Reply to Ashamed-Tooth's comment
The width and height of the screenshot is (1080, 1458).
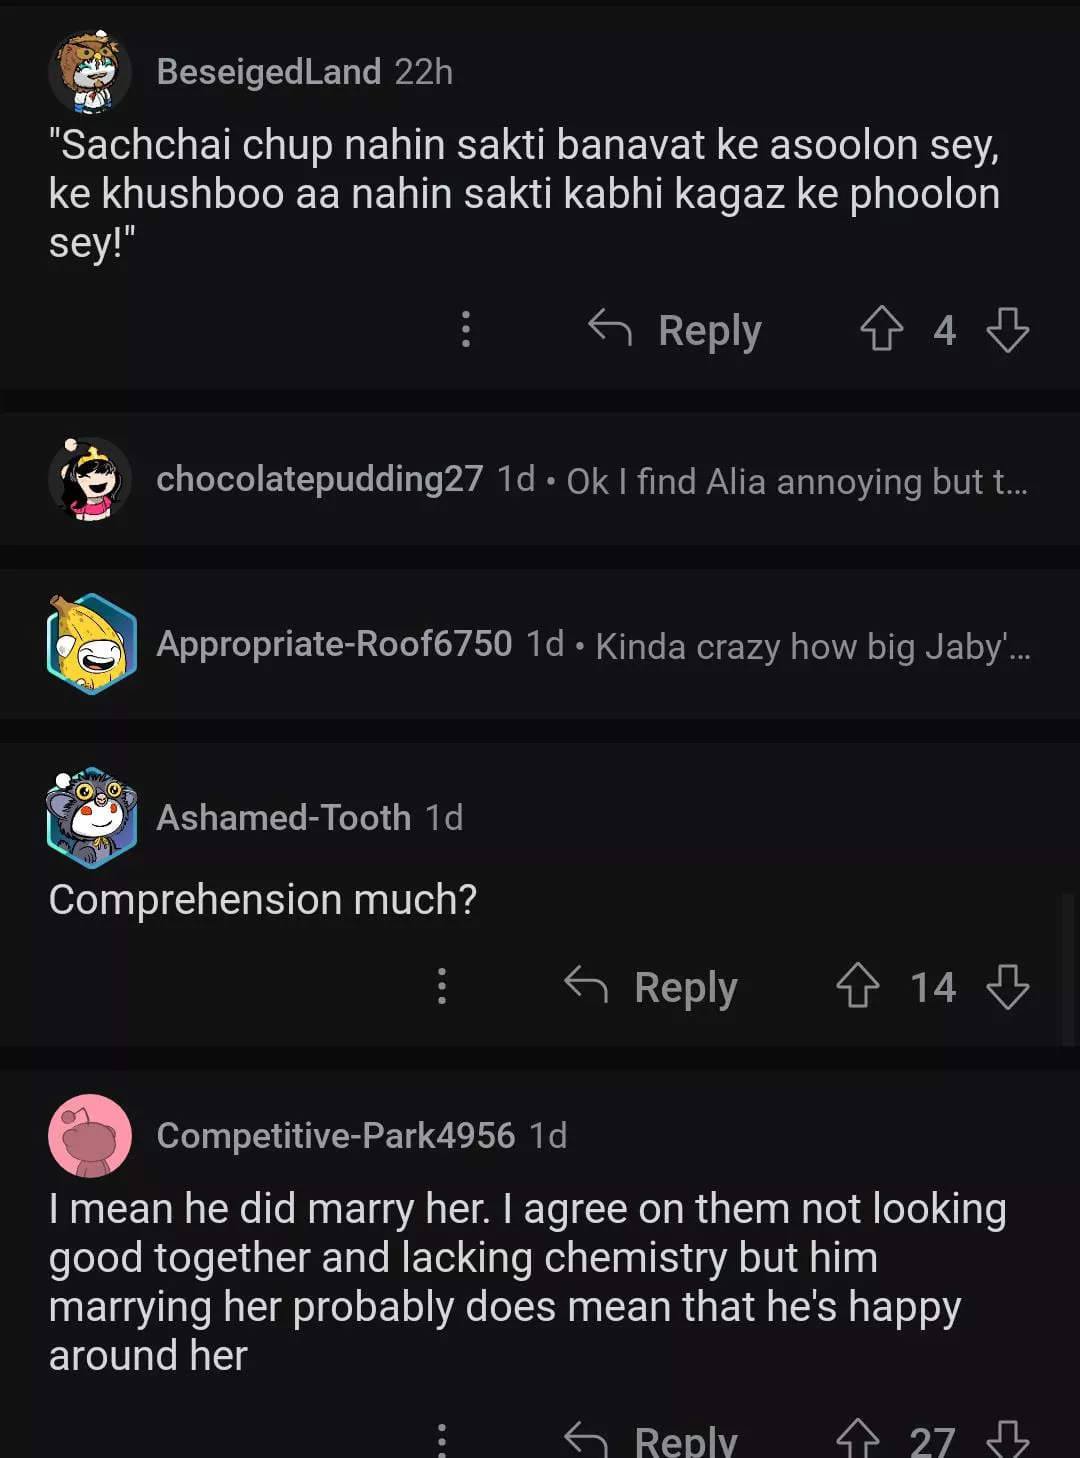(652, 986)
